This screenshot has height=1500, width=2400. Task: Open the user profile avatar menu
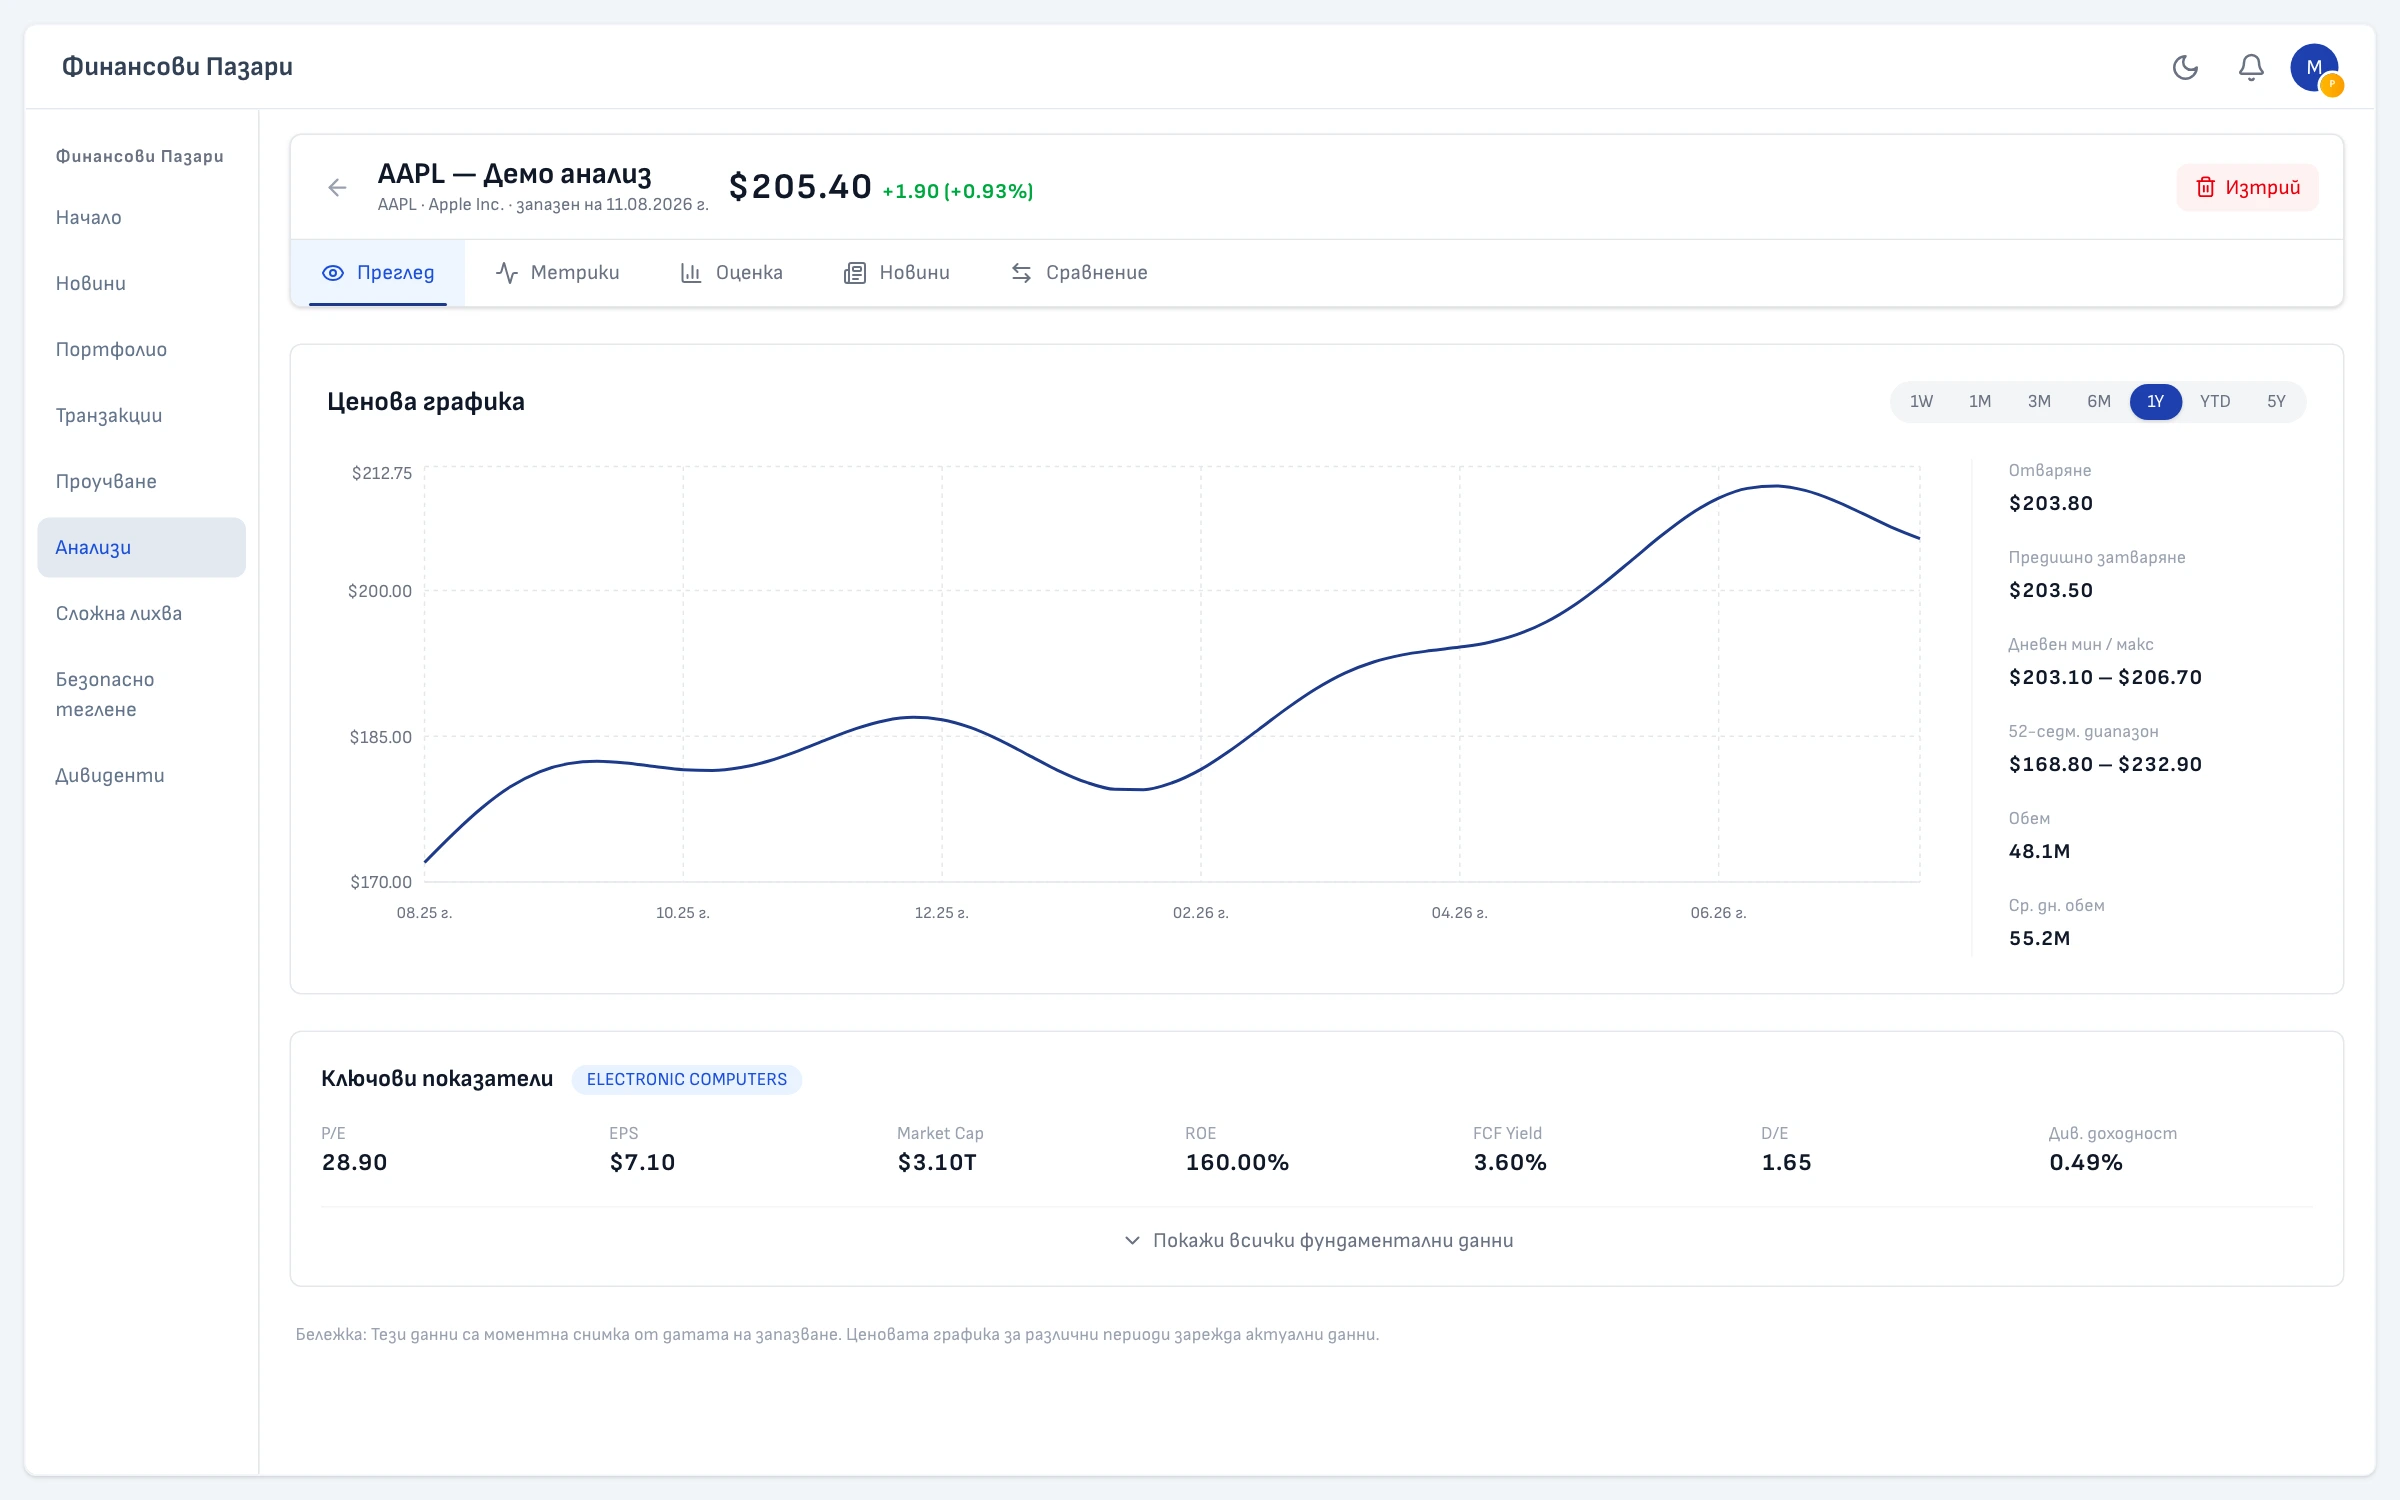tap(2315, 67)
